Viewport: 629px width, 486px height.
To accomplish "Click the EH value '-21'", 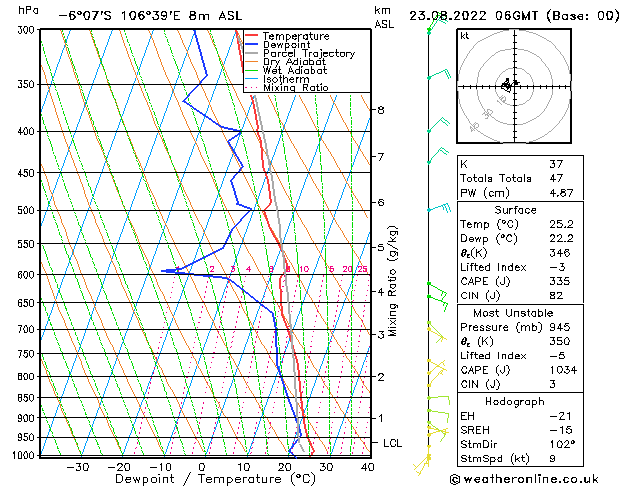I will coord(560,416).
